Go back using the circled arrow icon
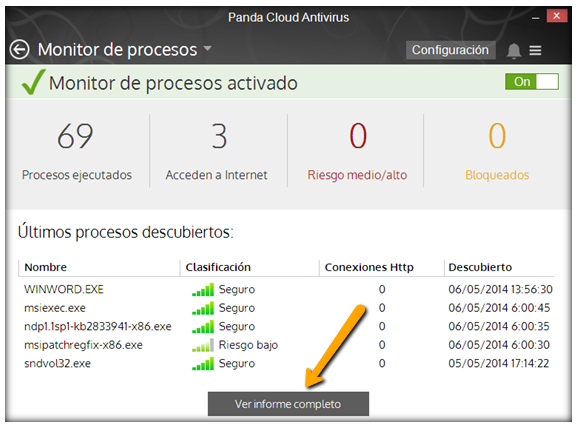576x427 pixels. pyautogui.click(x=19, y=49)
